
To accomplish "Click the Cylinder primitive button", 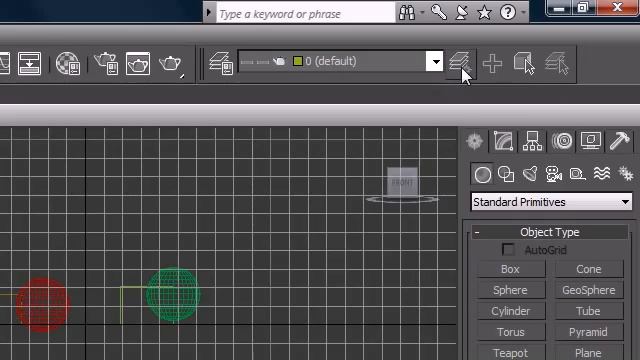I will (x=510, y=311).
